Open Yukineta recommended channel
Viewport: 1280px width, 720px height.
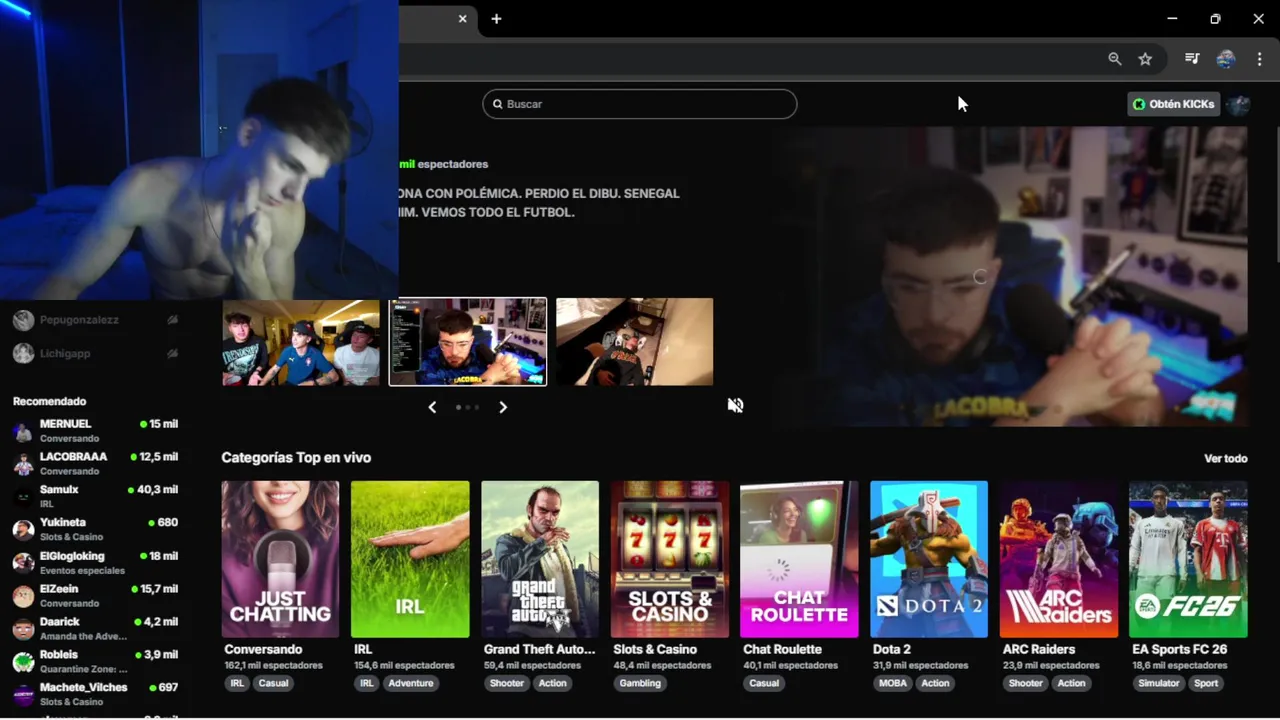click(x=95, y=530)
